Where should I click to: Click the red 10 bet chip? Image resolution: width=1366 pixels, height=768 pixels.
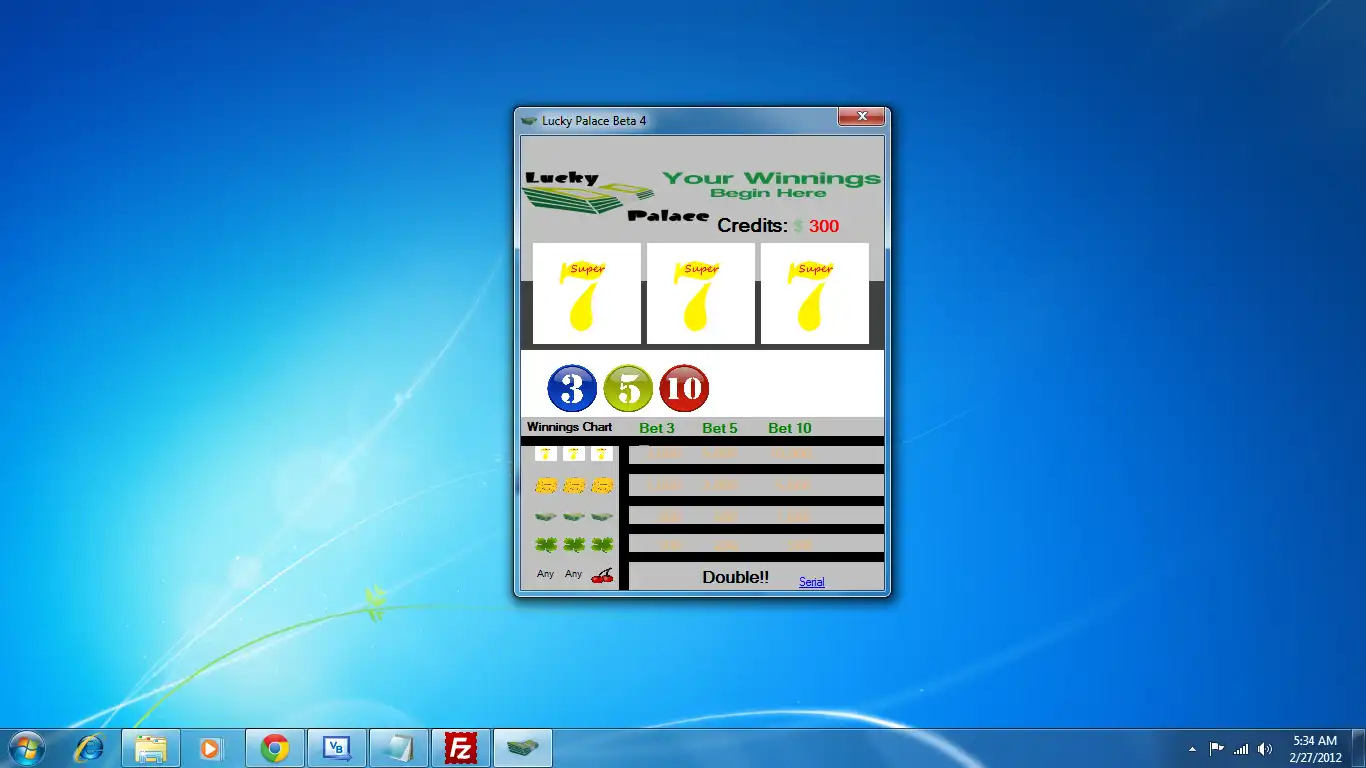685,388
